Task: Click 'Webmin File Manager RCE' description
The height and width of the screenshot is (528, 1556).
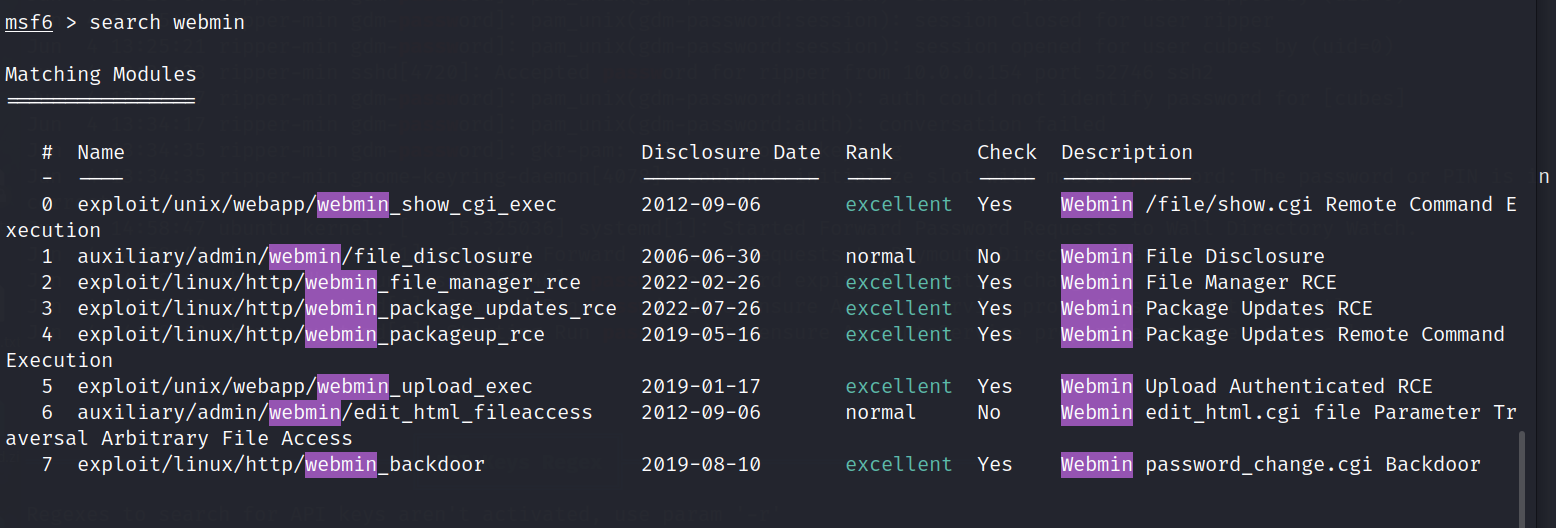Action: pyautogui.click(x=1198, y=282)
